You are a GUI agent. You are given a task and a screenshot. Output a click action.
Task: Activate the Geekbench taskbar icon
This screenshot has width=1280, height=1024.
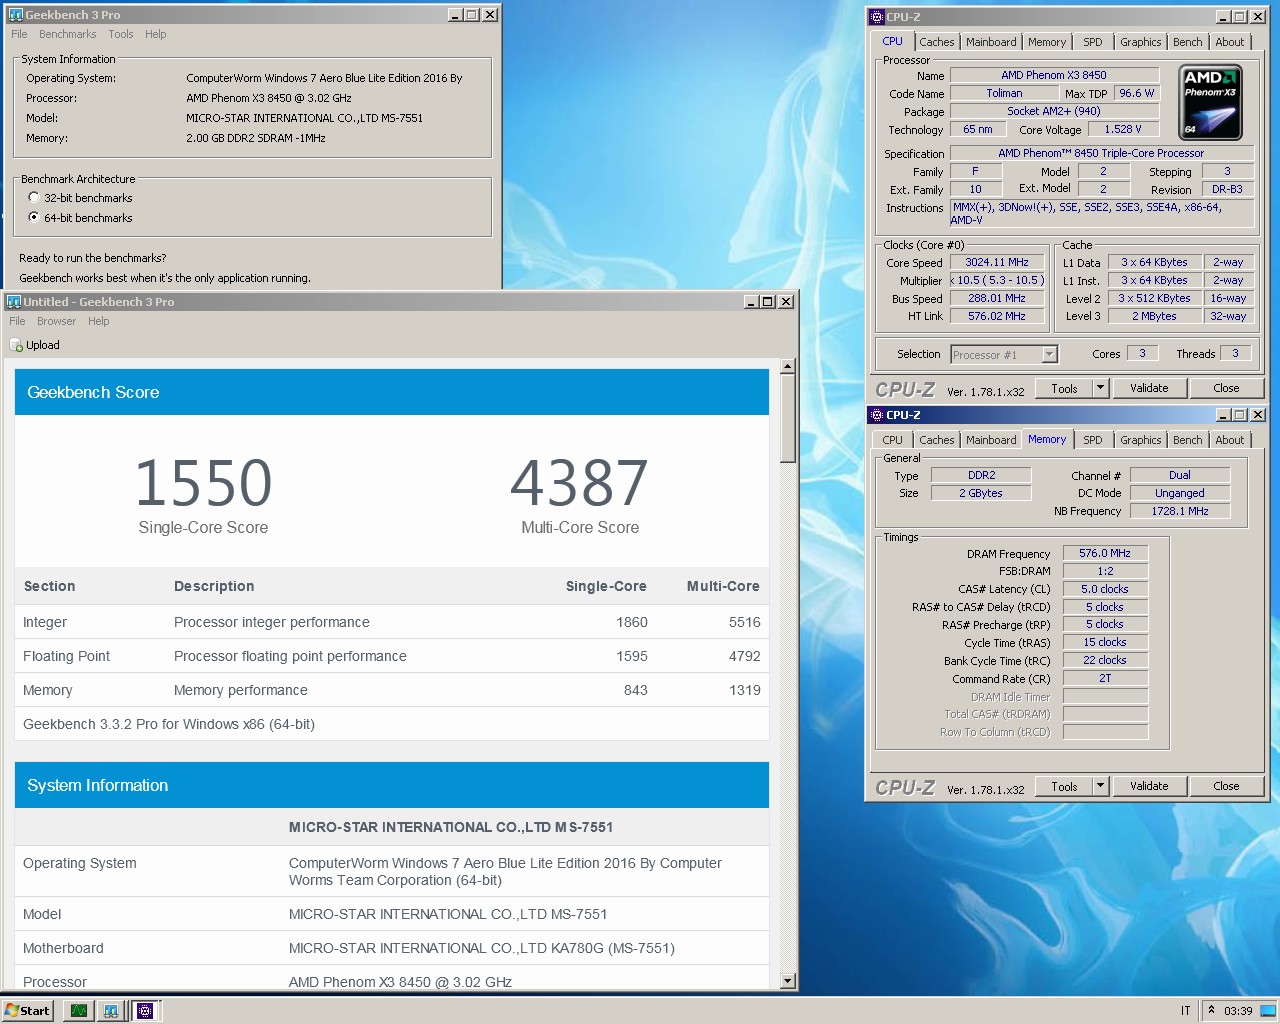111,1010
